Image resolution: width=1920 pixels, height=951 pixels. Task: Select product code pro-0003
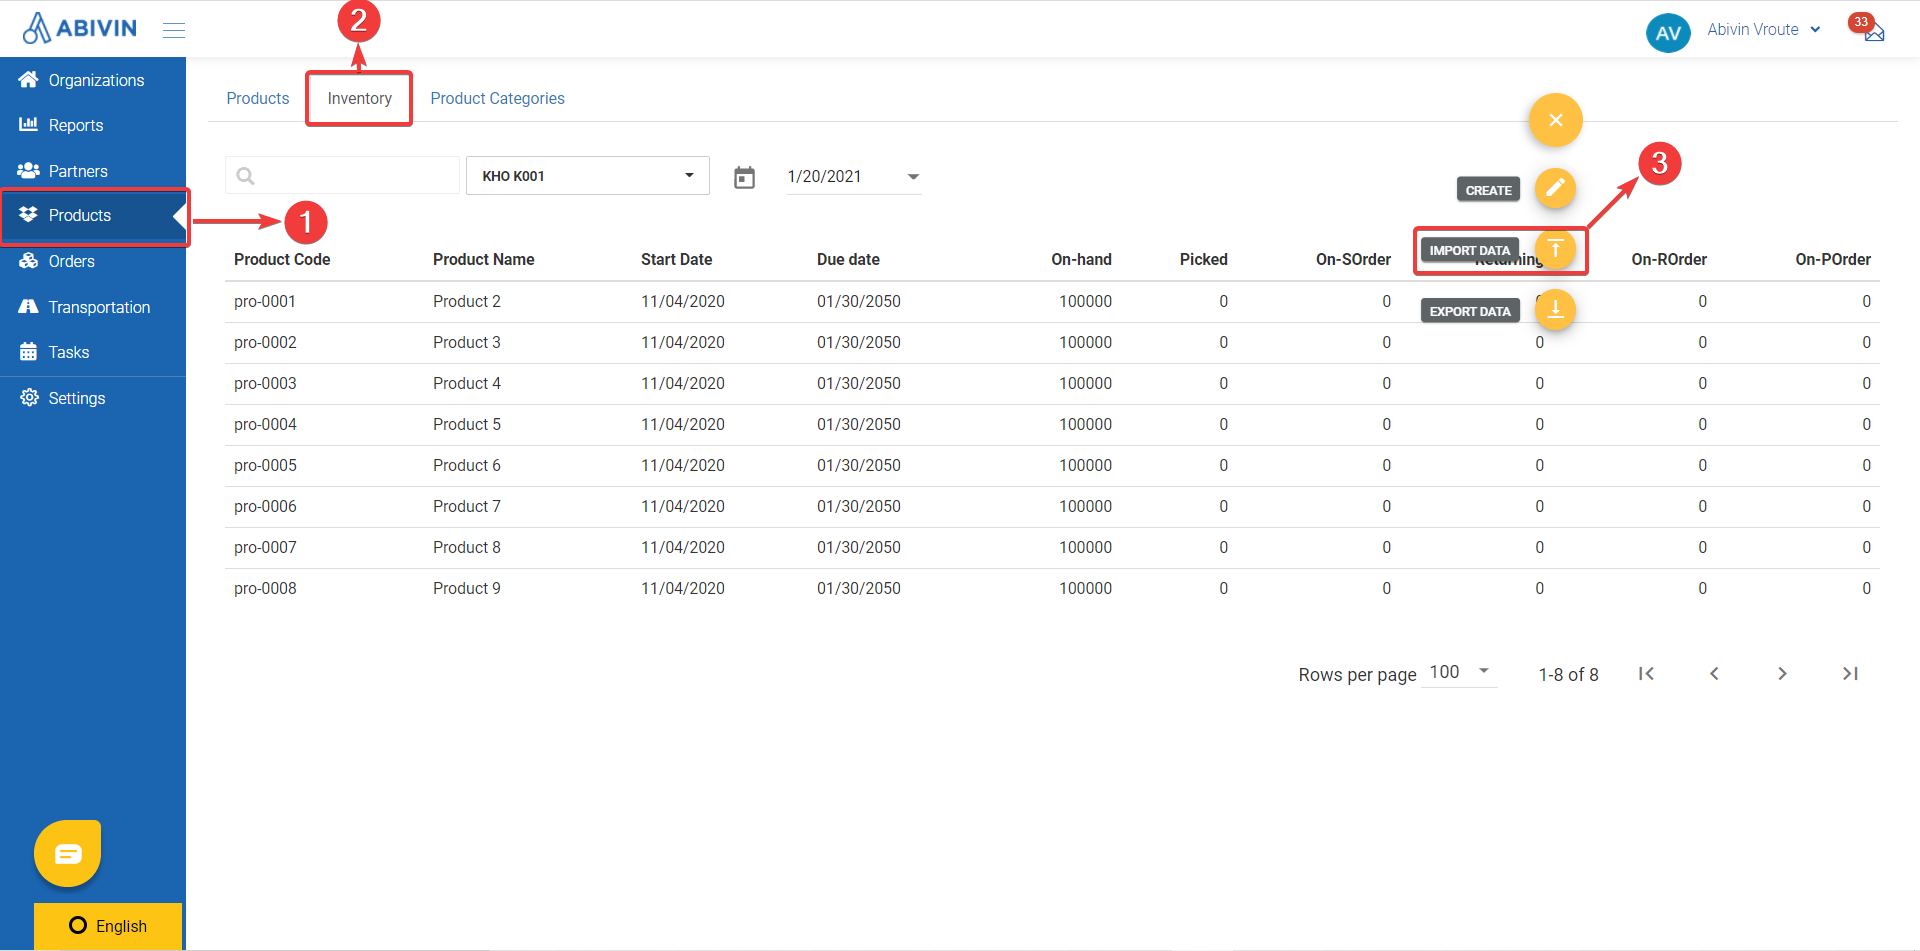(265, 383)
